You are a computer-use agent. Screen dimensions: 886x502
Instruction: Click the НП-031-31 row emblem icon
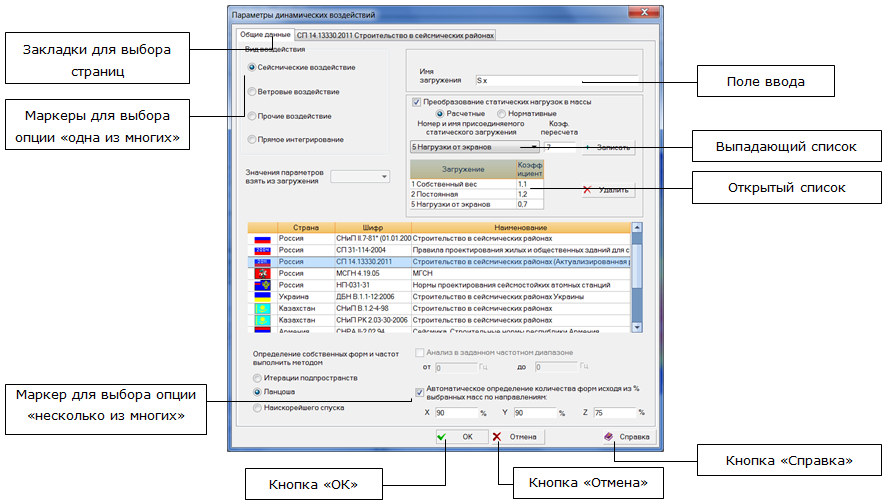262,284
